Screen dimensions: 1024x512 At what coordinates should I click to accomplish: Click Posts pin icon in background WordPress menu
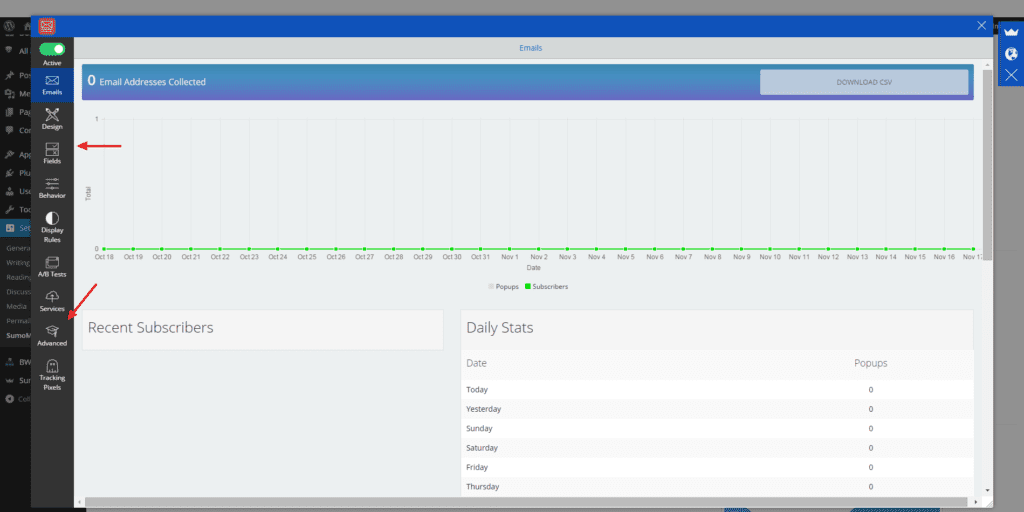pyautogui.click(x=9, y=75)
